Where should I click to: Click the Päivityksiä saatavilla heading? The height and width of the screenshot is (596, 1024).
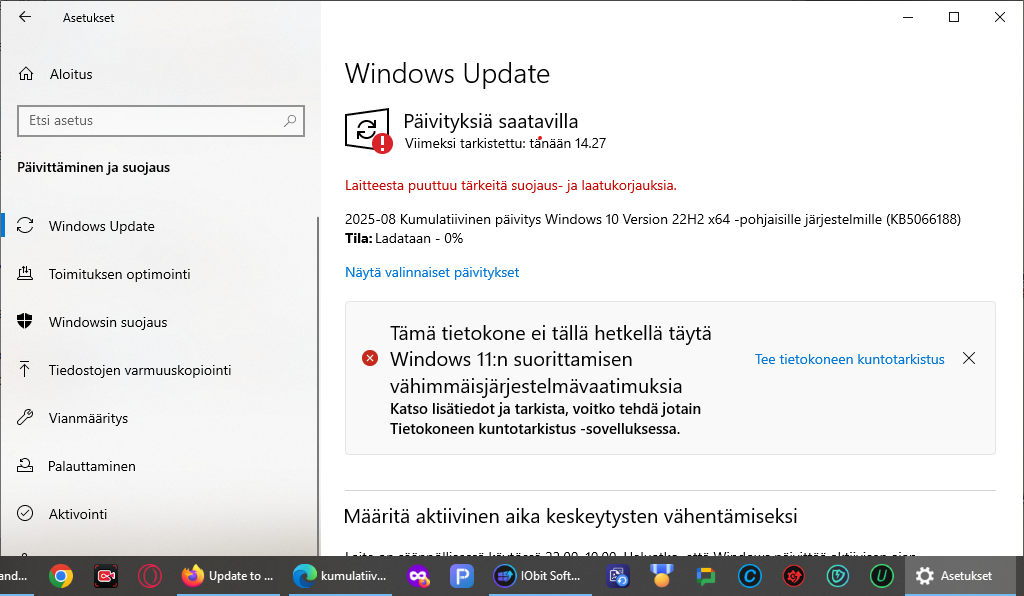[x=490, y=121]
